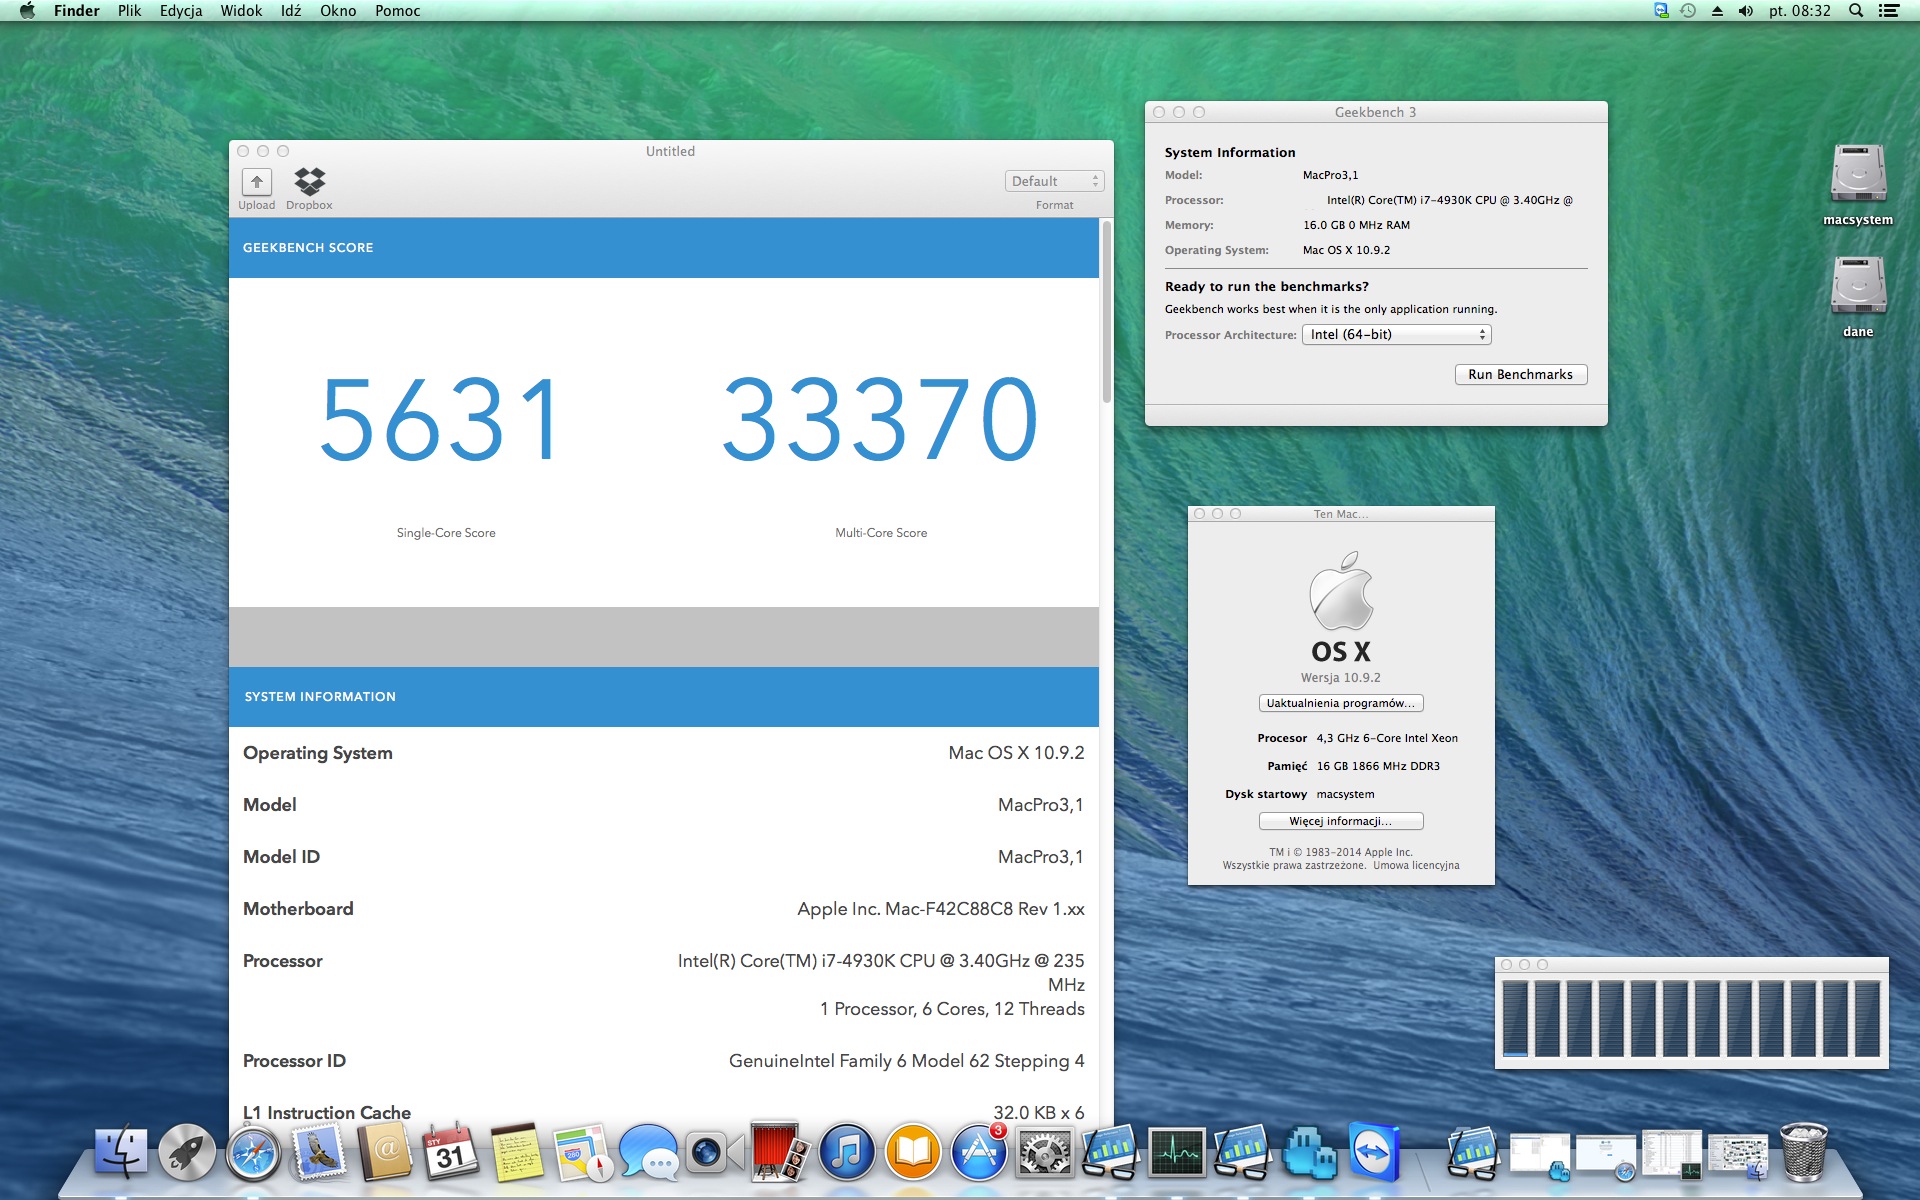Open Finder from the Dock
Viewport: 1920px width, 1200px height.
tap(121, 1152)
